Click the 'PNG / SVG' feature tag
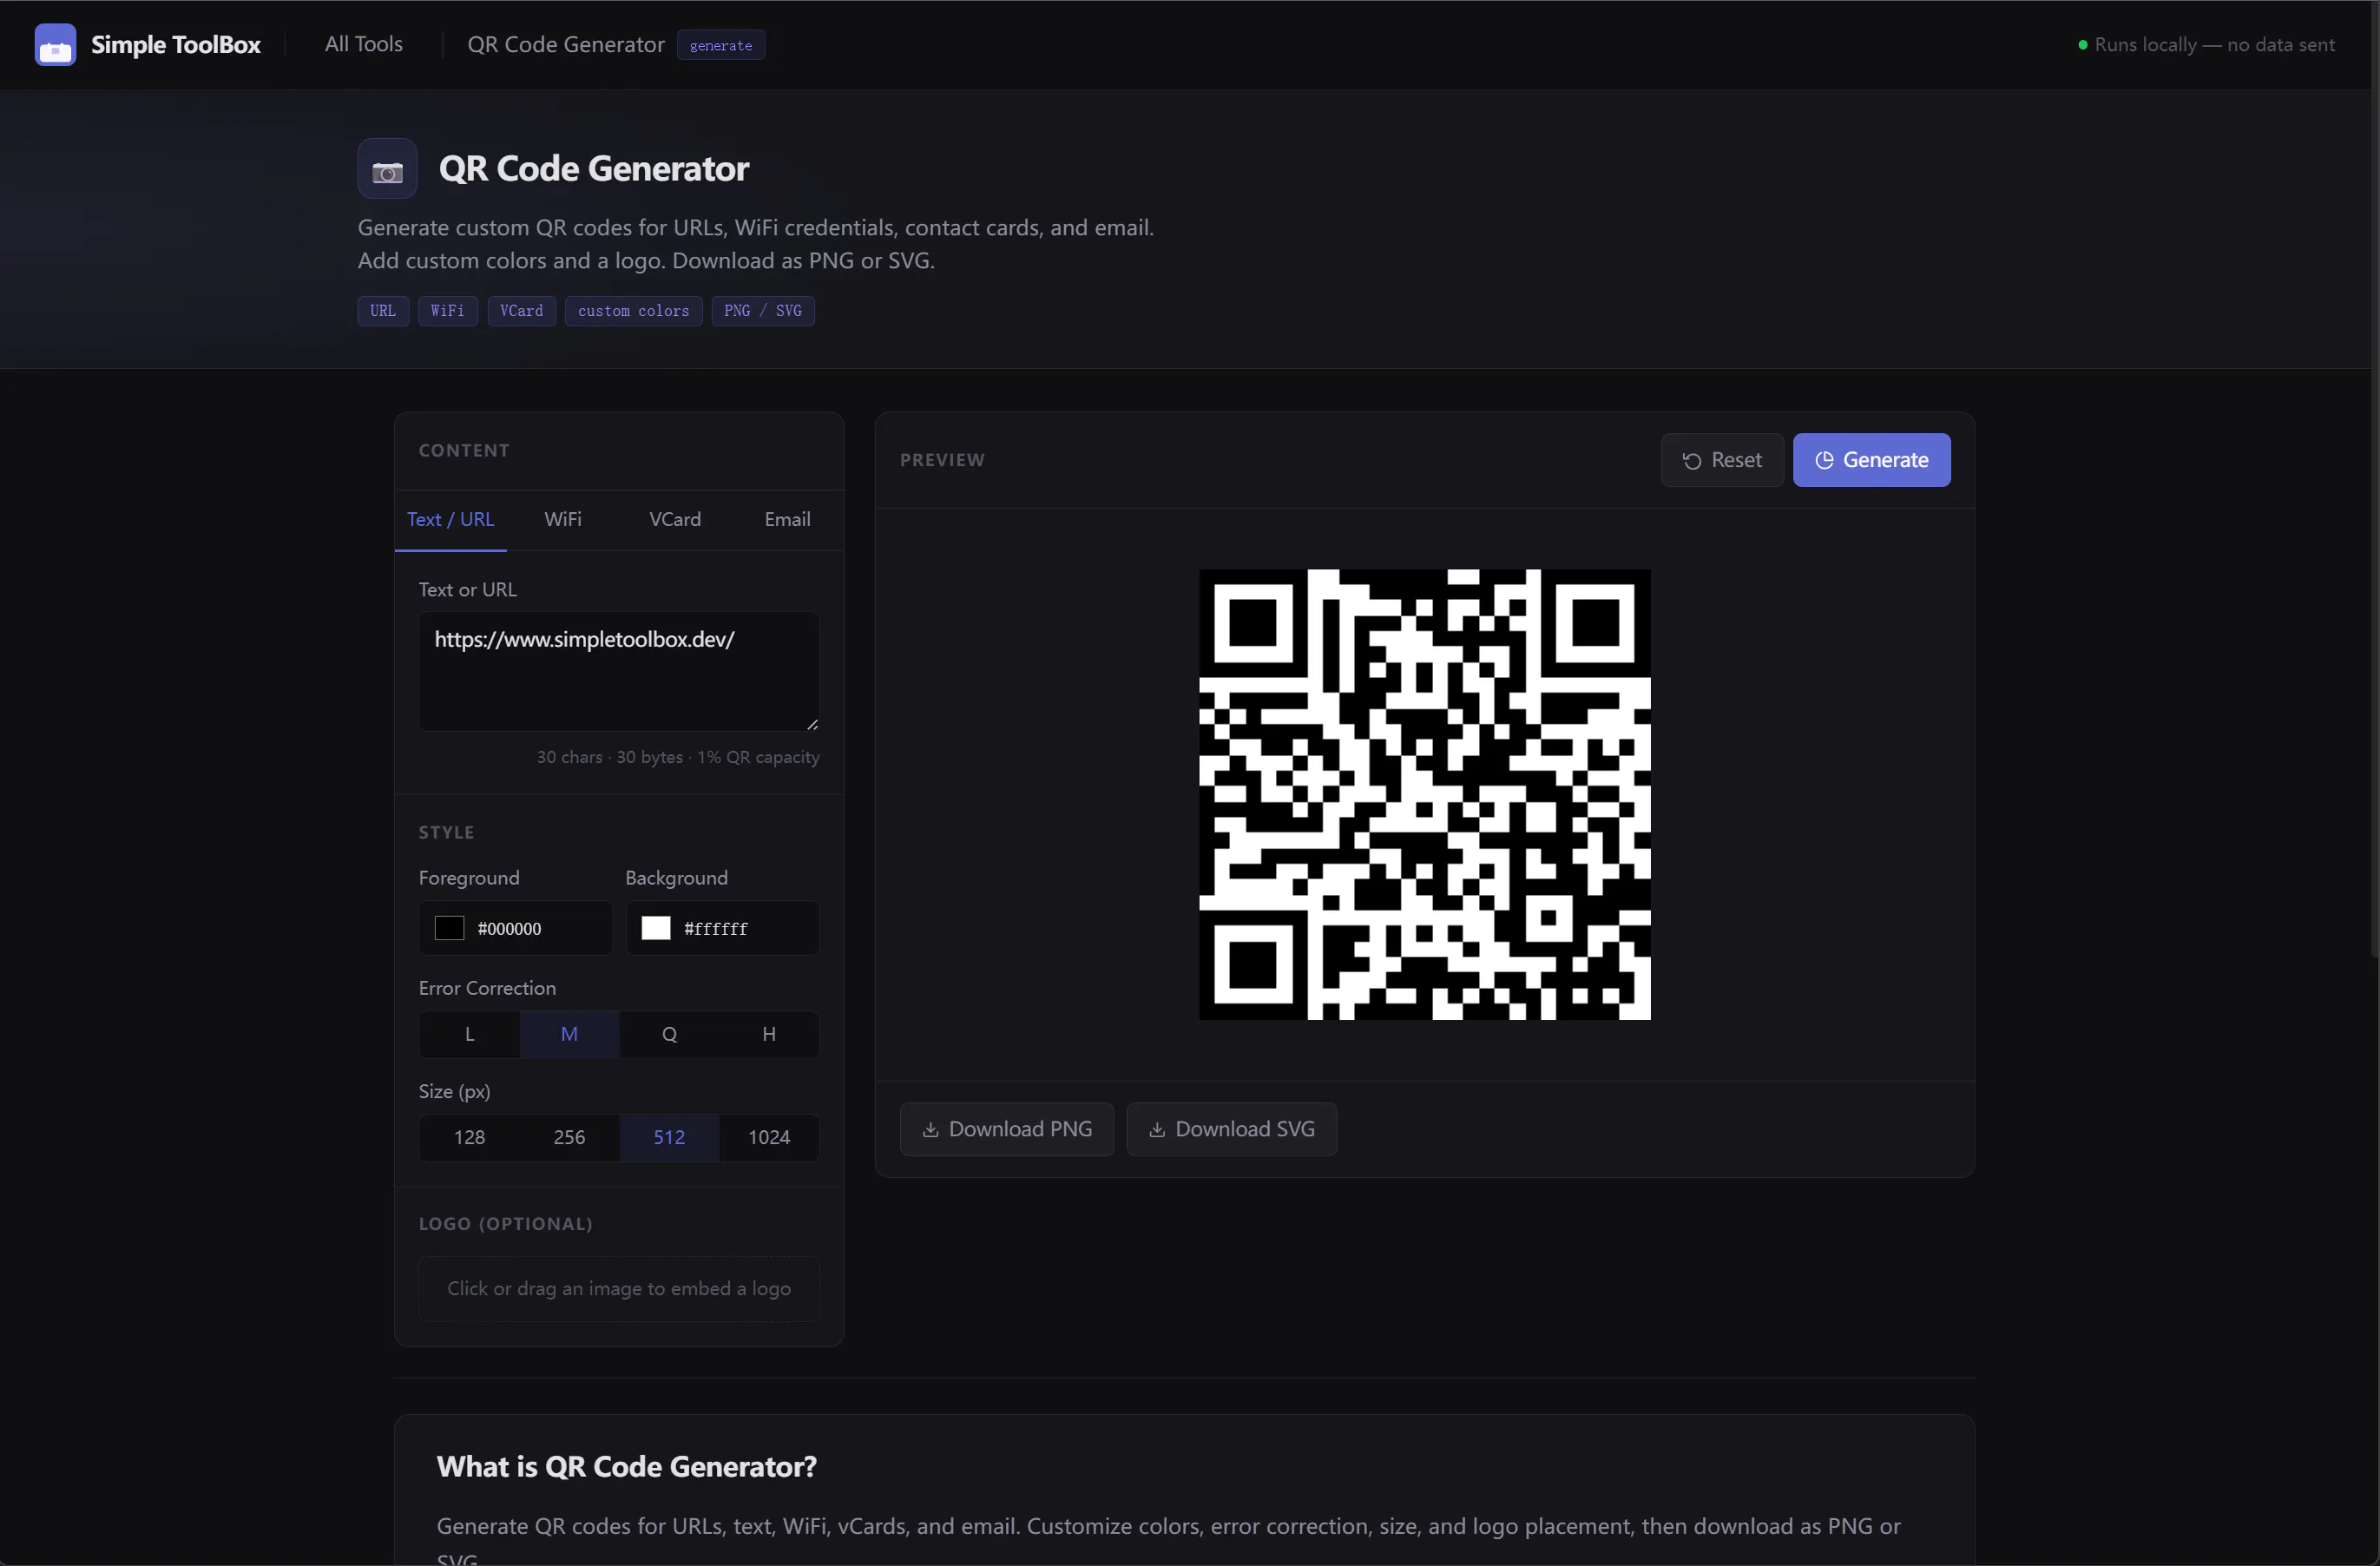The width and height of the screenshot is (2380, 1566). click(x=763, y=311)
